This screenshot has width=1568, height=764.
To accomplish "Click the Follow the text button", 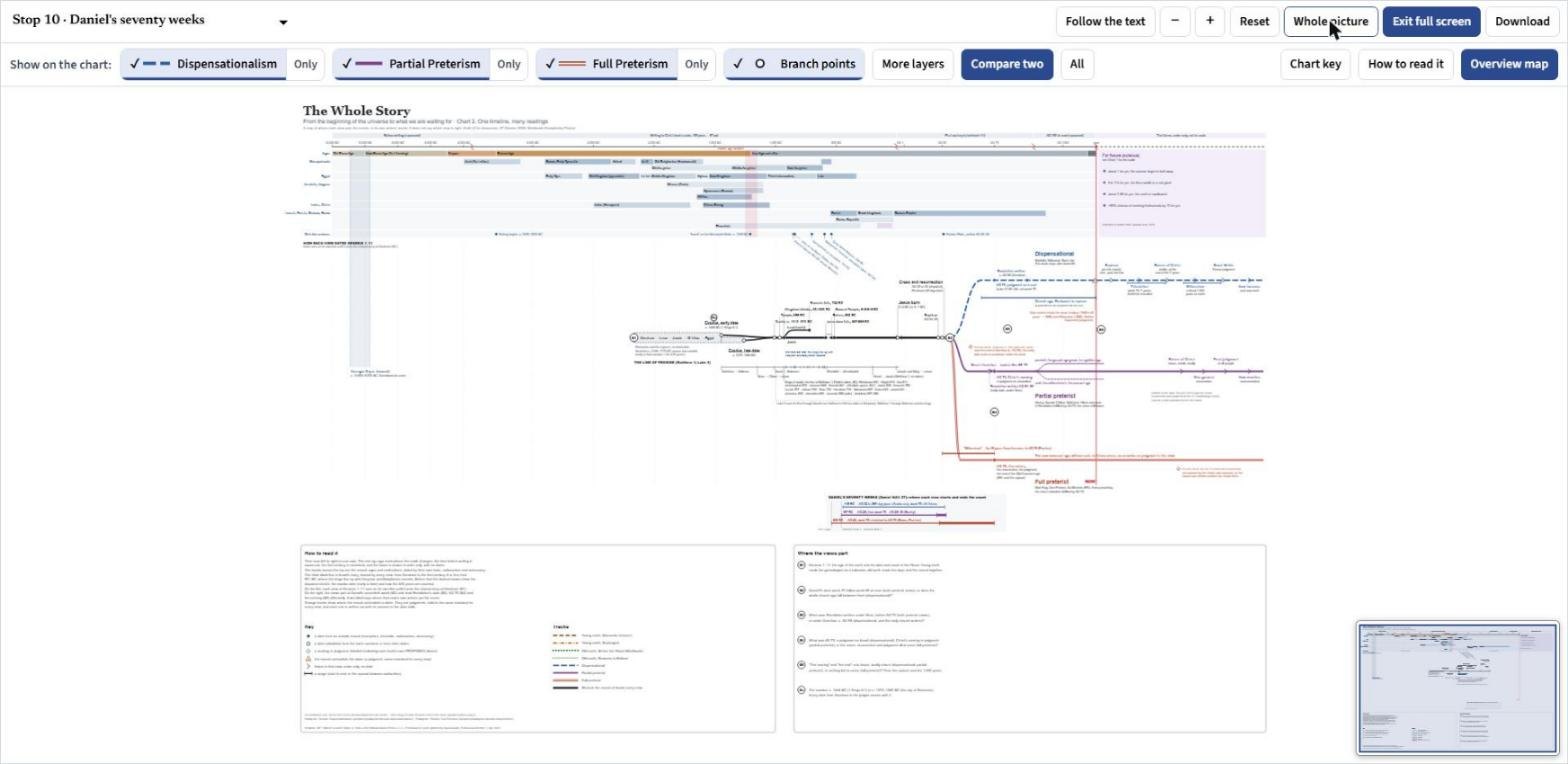I will point(1105,21).
